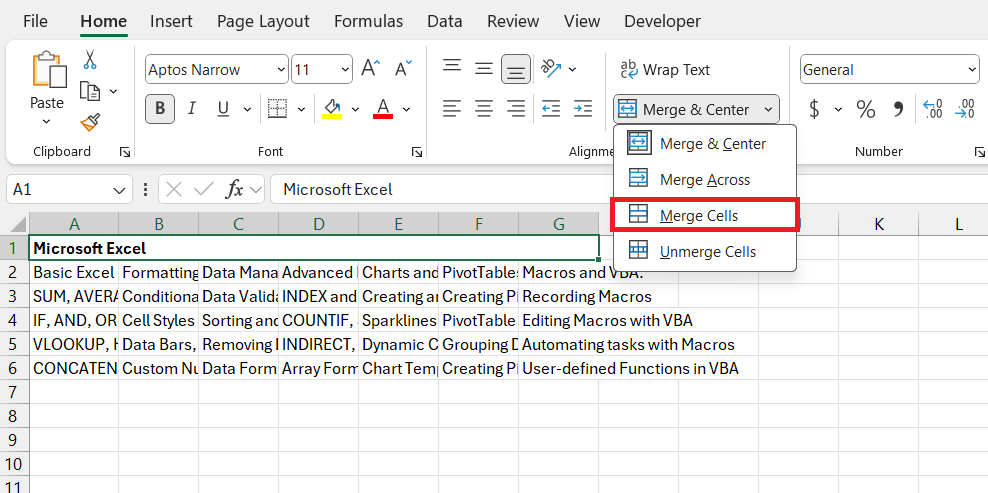
Task: Open font size 11 dropdown
Action: (x=345, y=69)
